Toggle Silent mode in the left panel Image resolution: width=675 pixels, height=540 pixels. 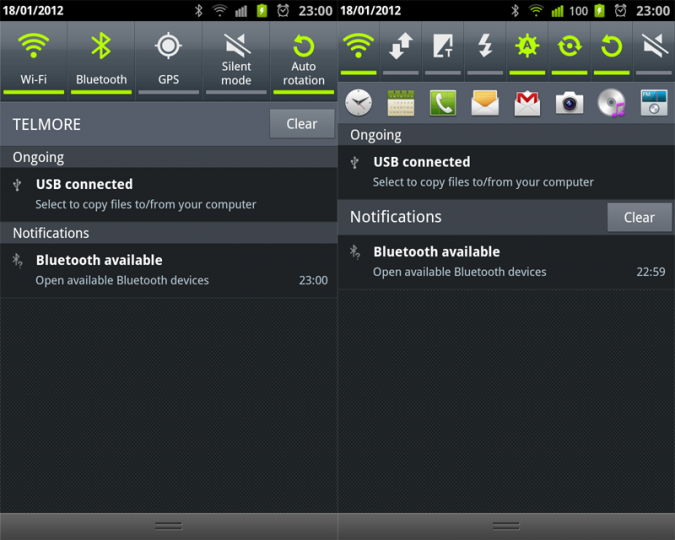tap(236, 61)
